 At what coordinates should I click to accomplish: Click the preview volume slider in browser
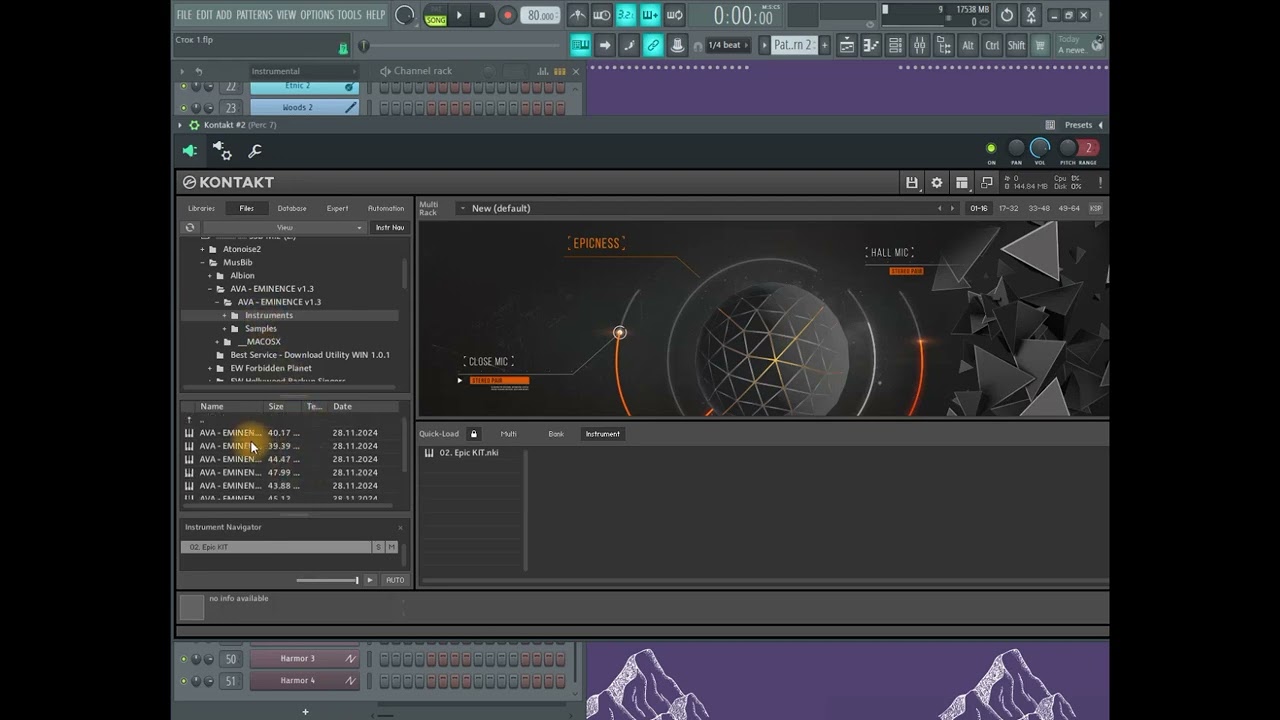tap(328, 580)
